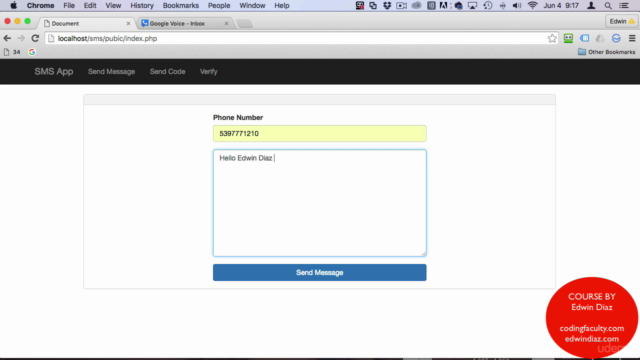640x360 pixels.
Task: Bookmark this page with the star icon
Action: pyautogui.click(x=552, y=38)
